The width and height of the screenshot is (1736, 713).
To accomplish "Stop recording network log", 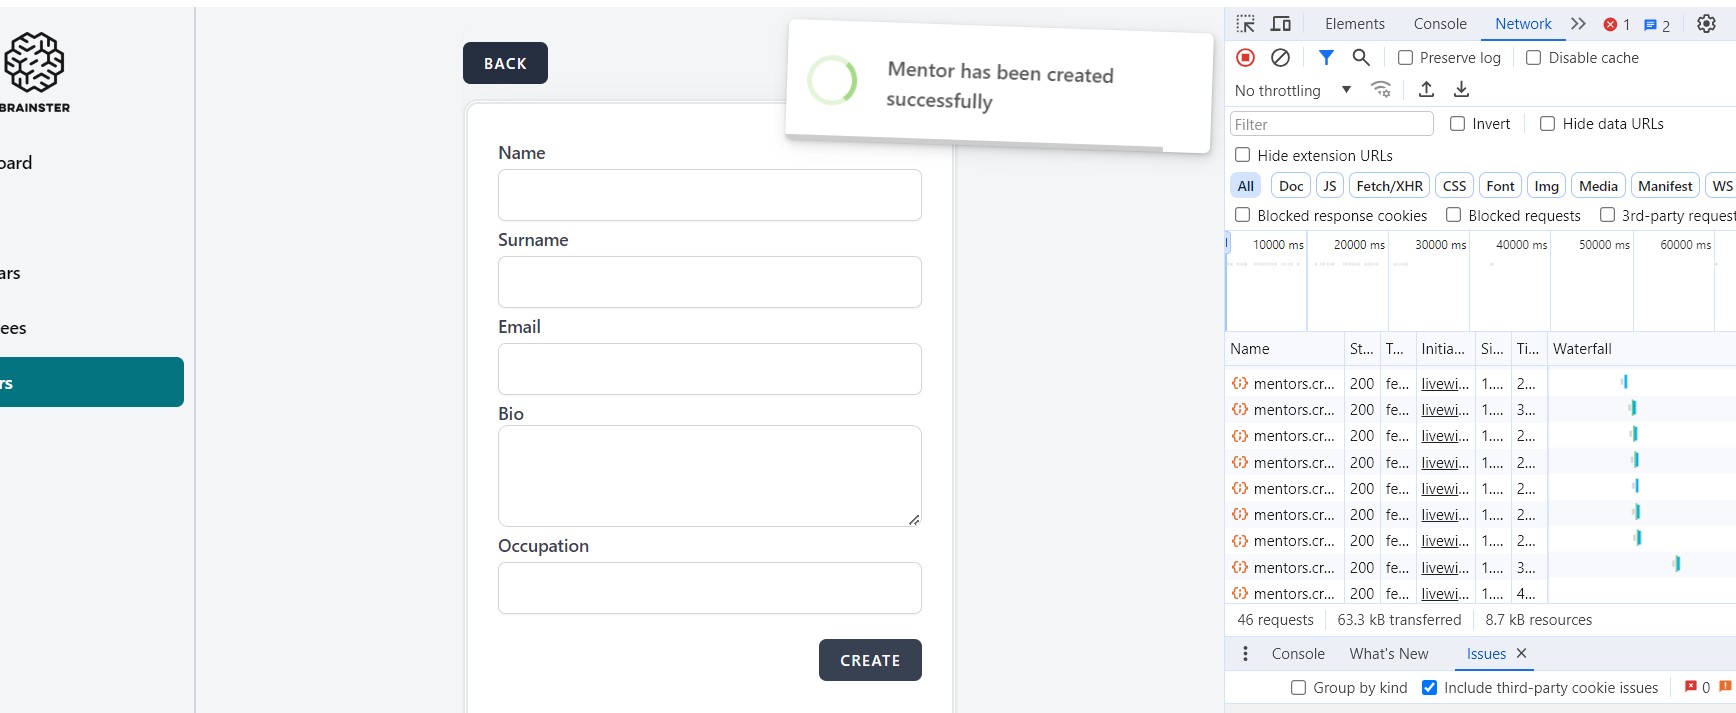I will pyautogui.click(x=1246, y=58).
